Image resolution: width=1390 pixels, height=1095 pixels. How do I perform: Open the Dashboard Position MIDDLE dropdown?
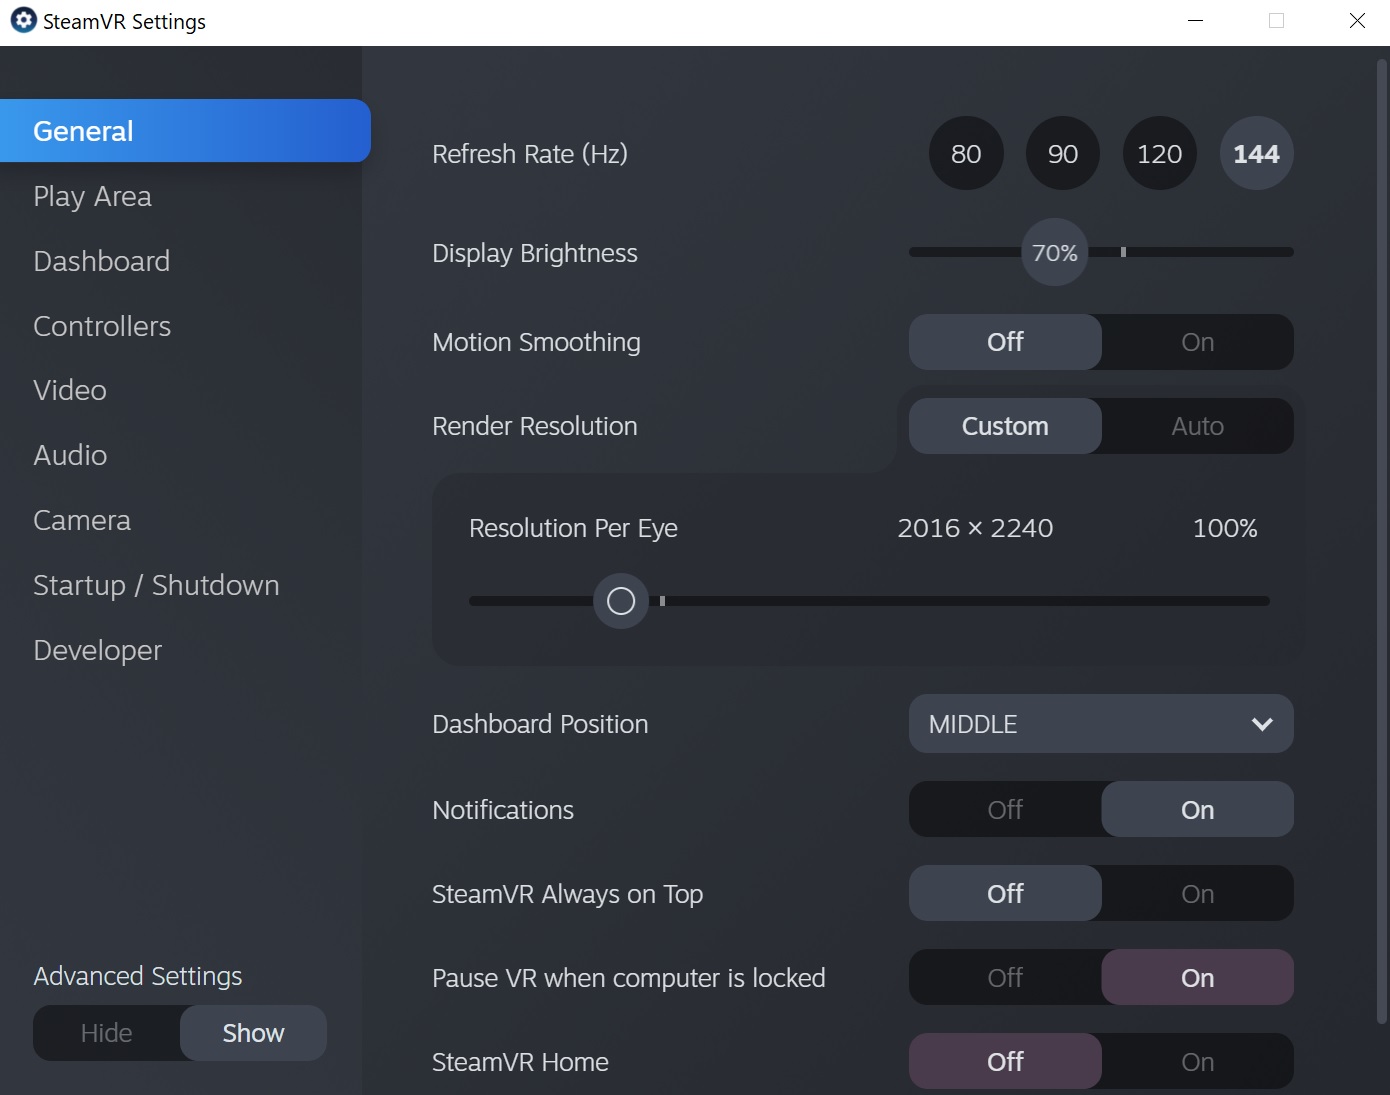pos(1101,724)
